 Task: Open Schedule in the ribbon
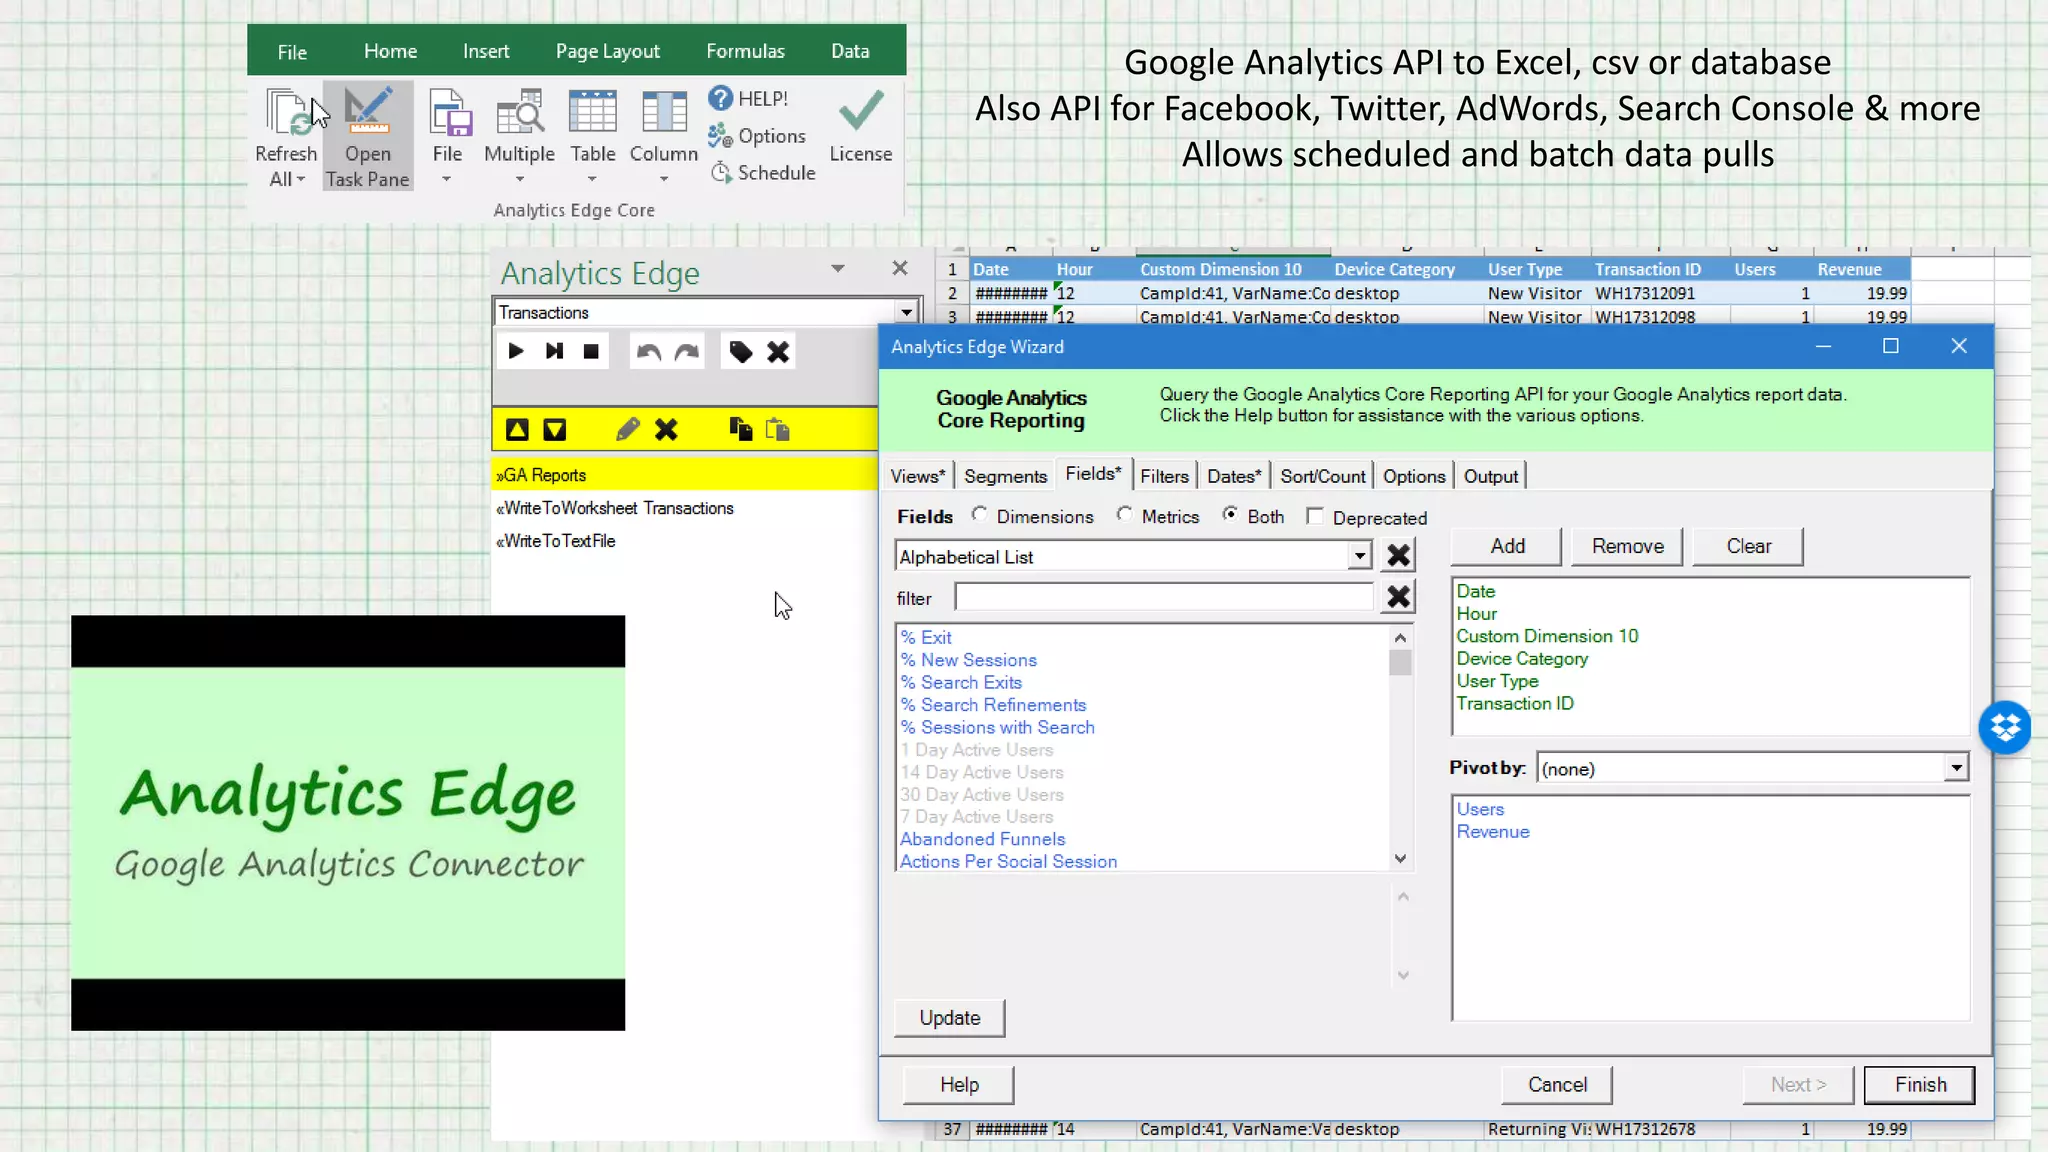[x=763, y=172]
